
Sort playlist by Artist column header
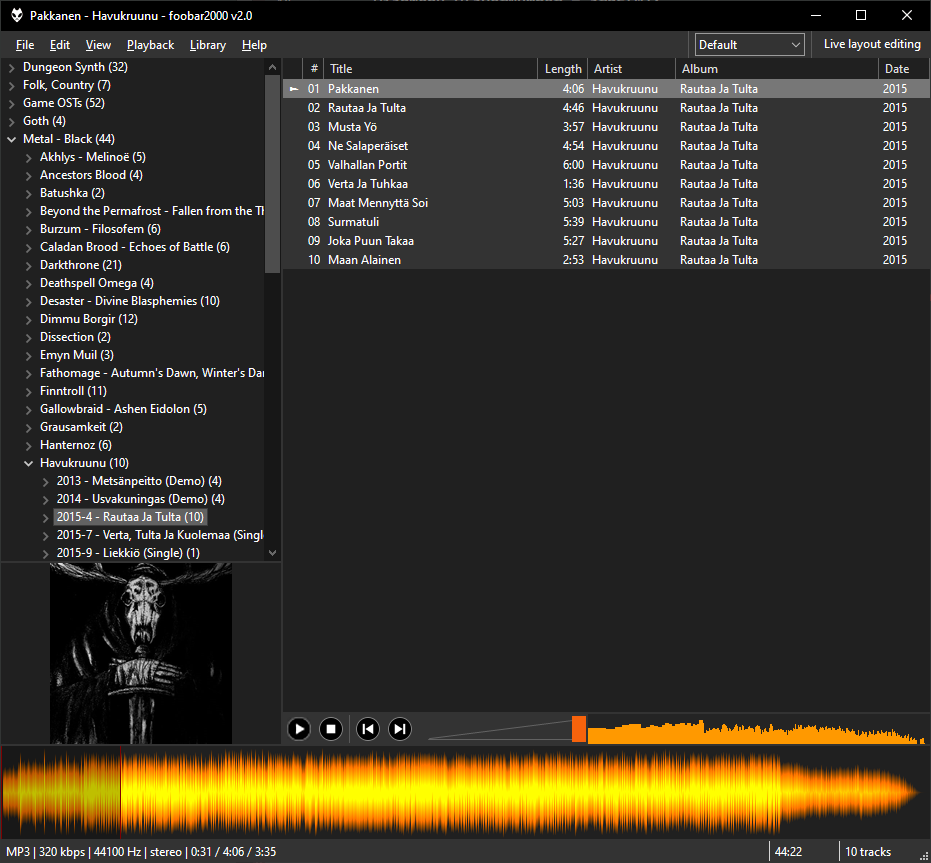click(x=631, y=69)
